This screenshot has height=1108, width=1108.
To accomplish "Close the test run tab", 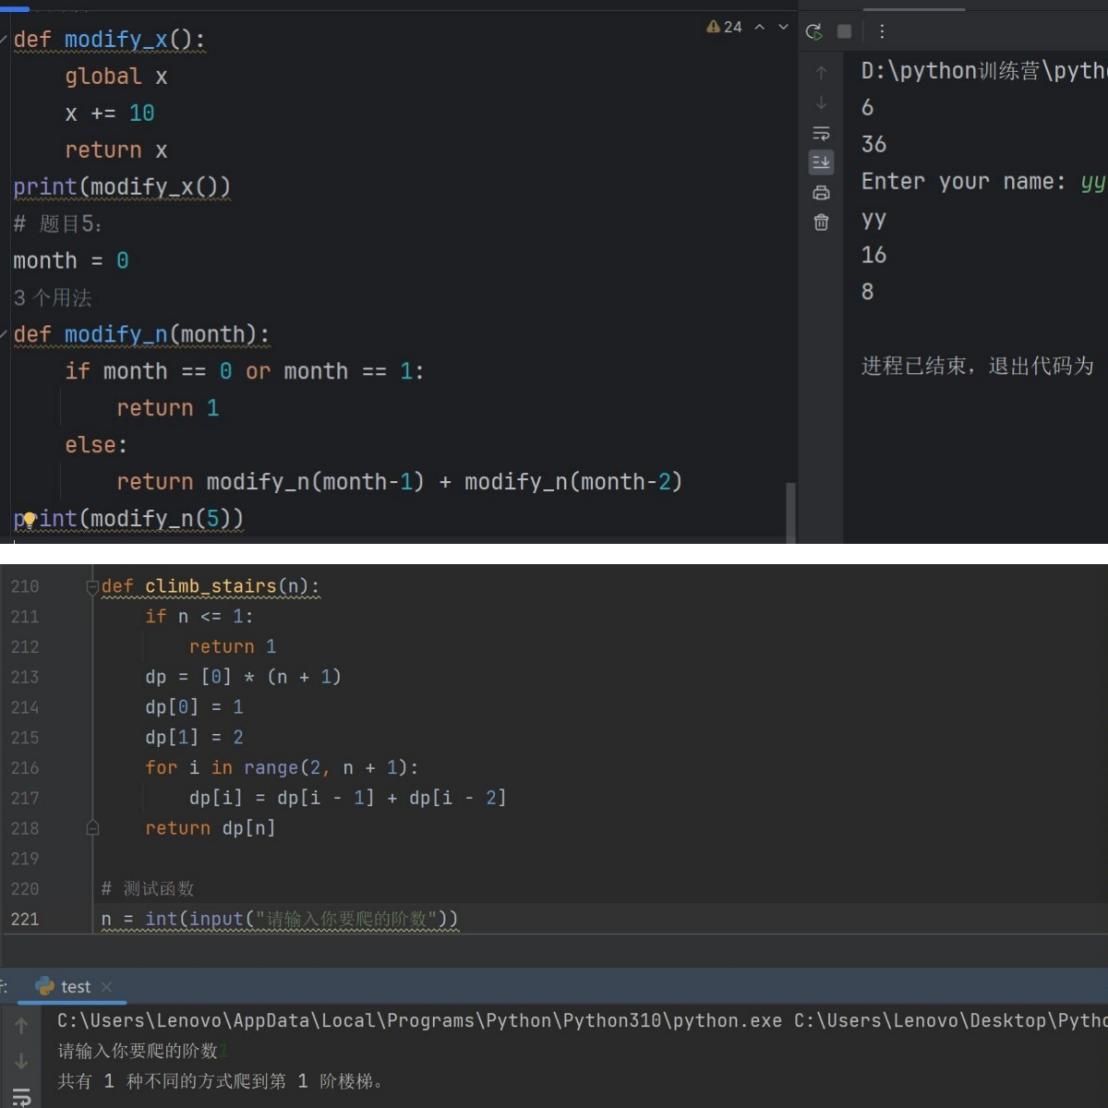I will [x=107, y=987].
